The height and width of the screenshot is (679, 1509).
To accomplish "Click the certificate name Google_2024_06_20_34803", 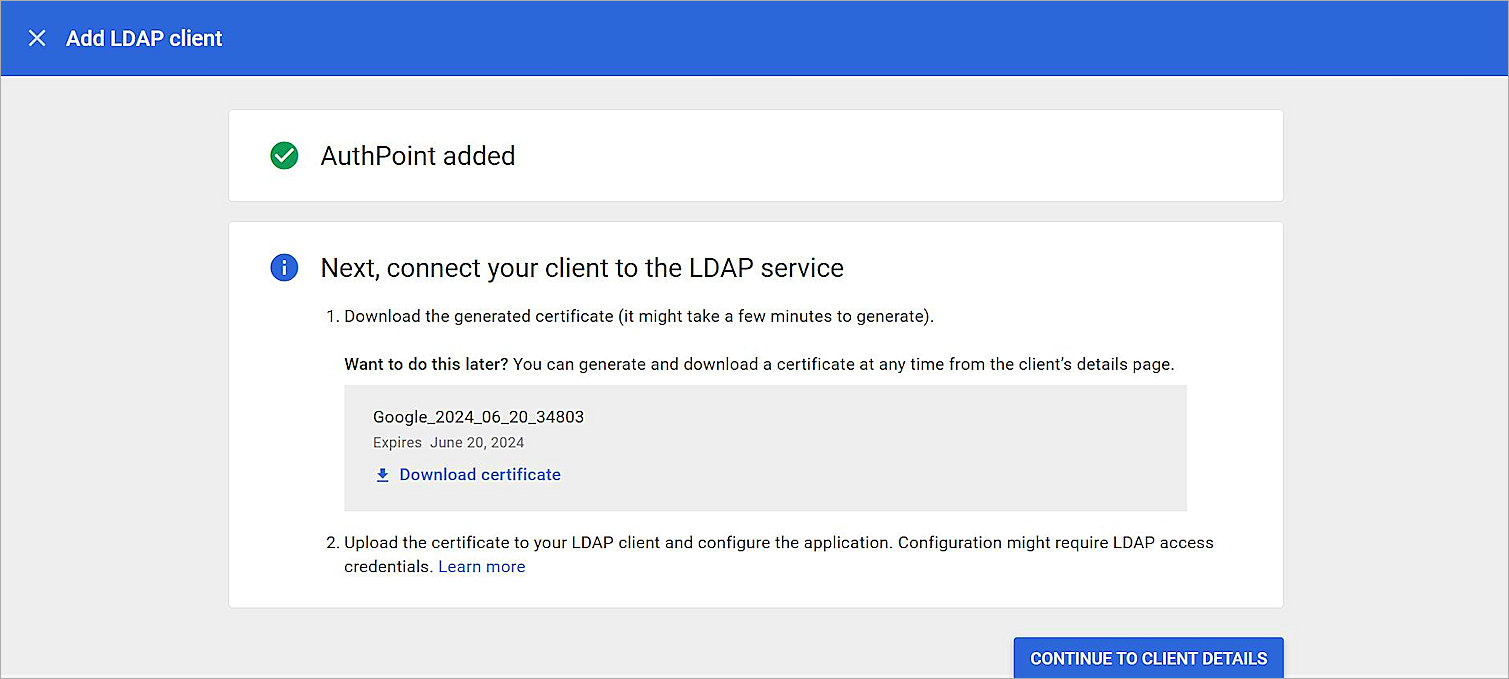I will tap(478, 417).
